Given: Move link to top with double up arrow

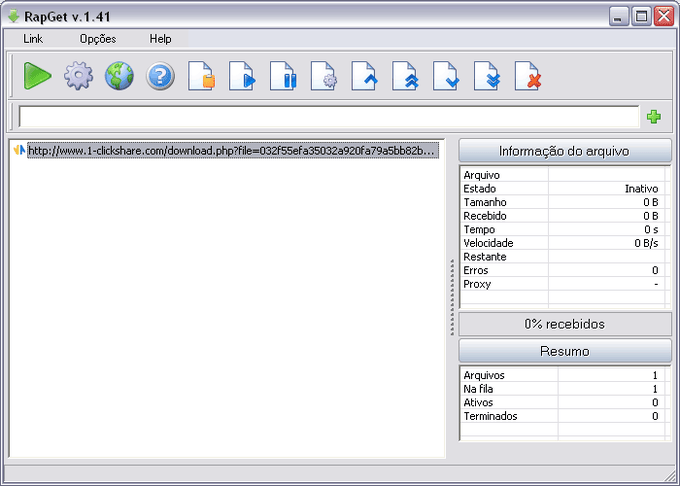Looking at the screenshot, I should pos(405,76).
